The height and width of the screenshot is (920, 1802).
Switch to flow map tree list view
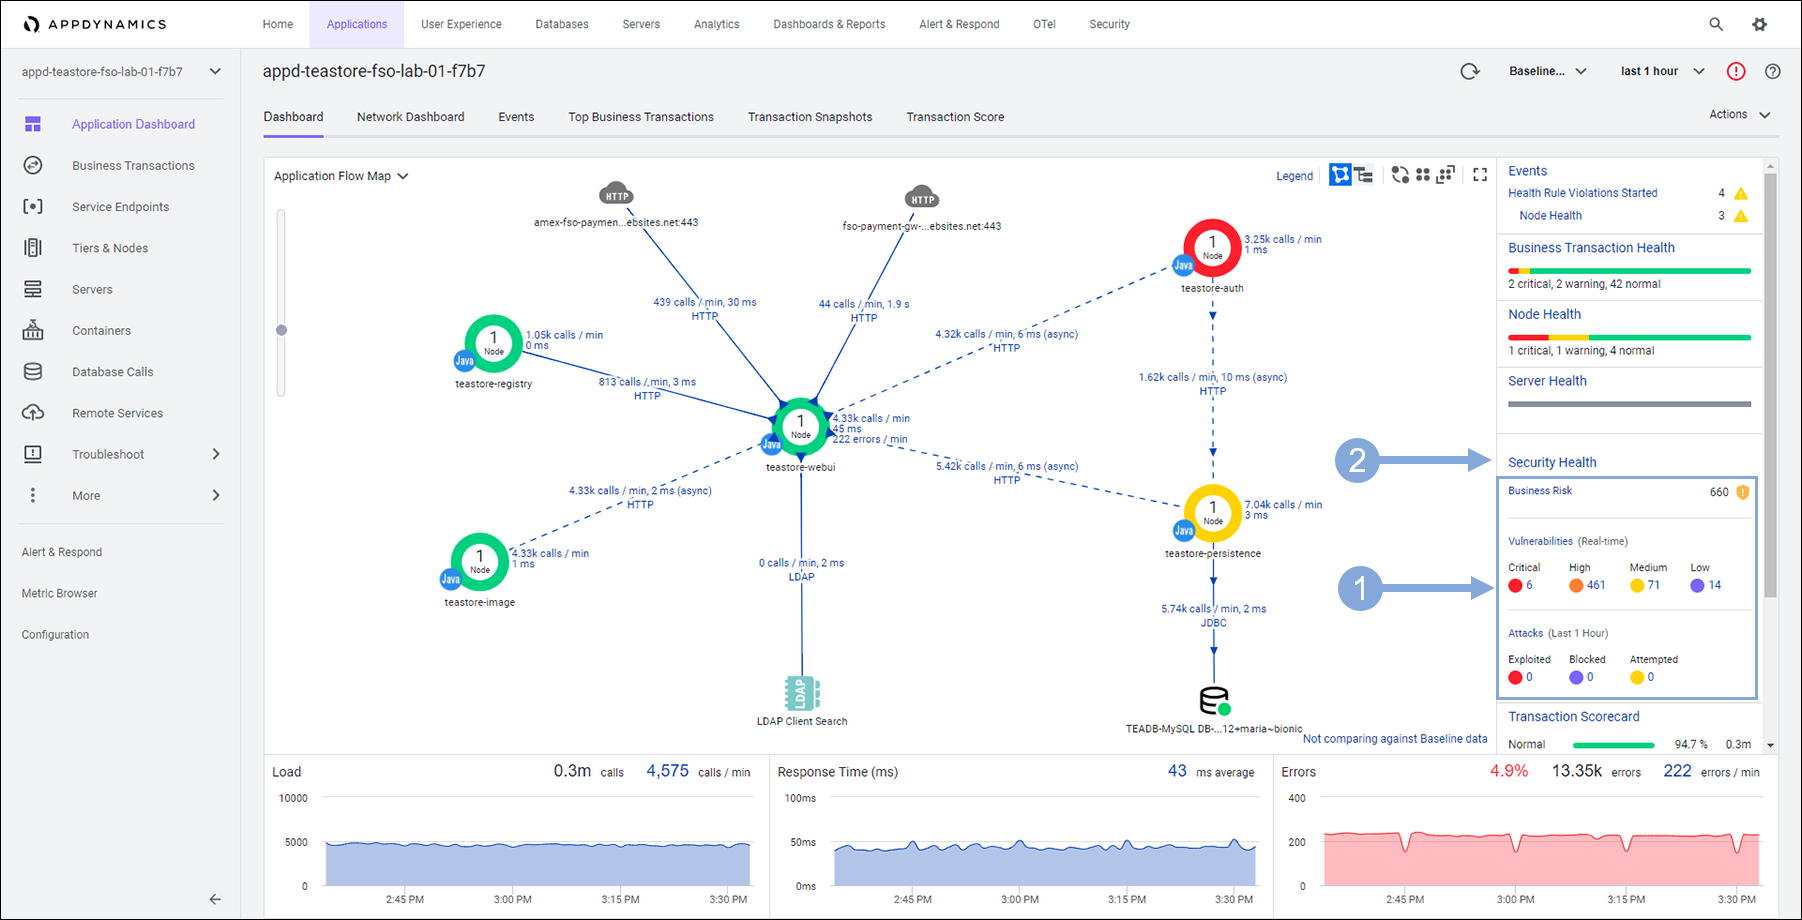(x=1364, y=175)
